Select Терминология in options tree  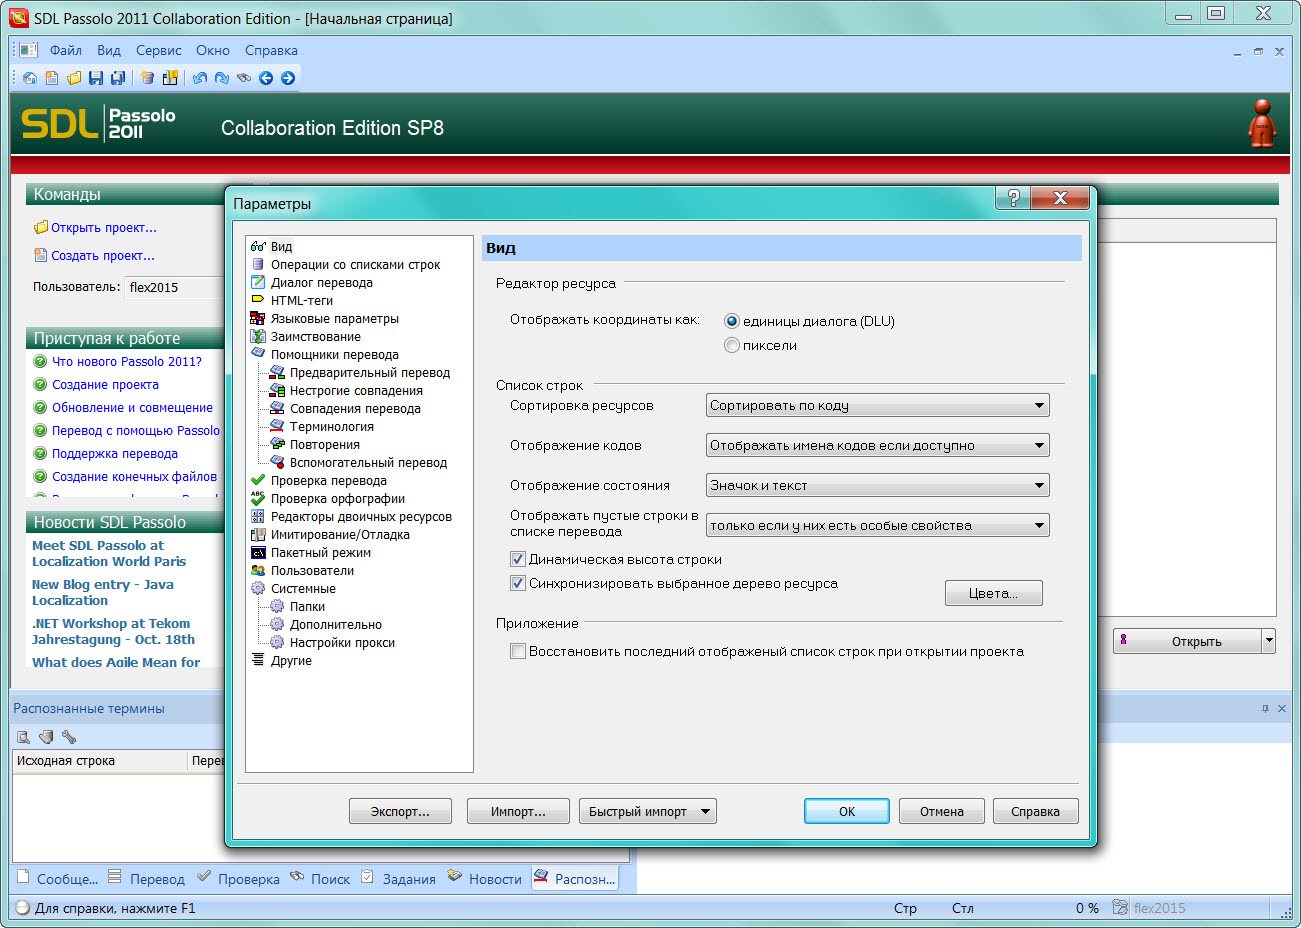tap(331, 426)
